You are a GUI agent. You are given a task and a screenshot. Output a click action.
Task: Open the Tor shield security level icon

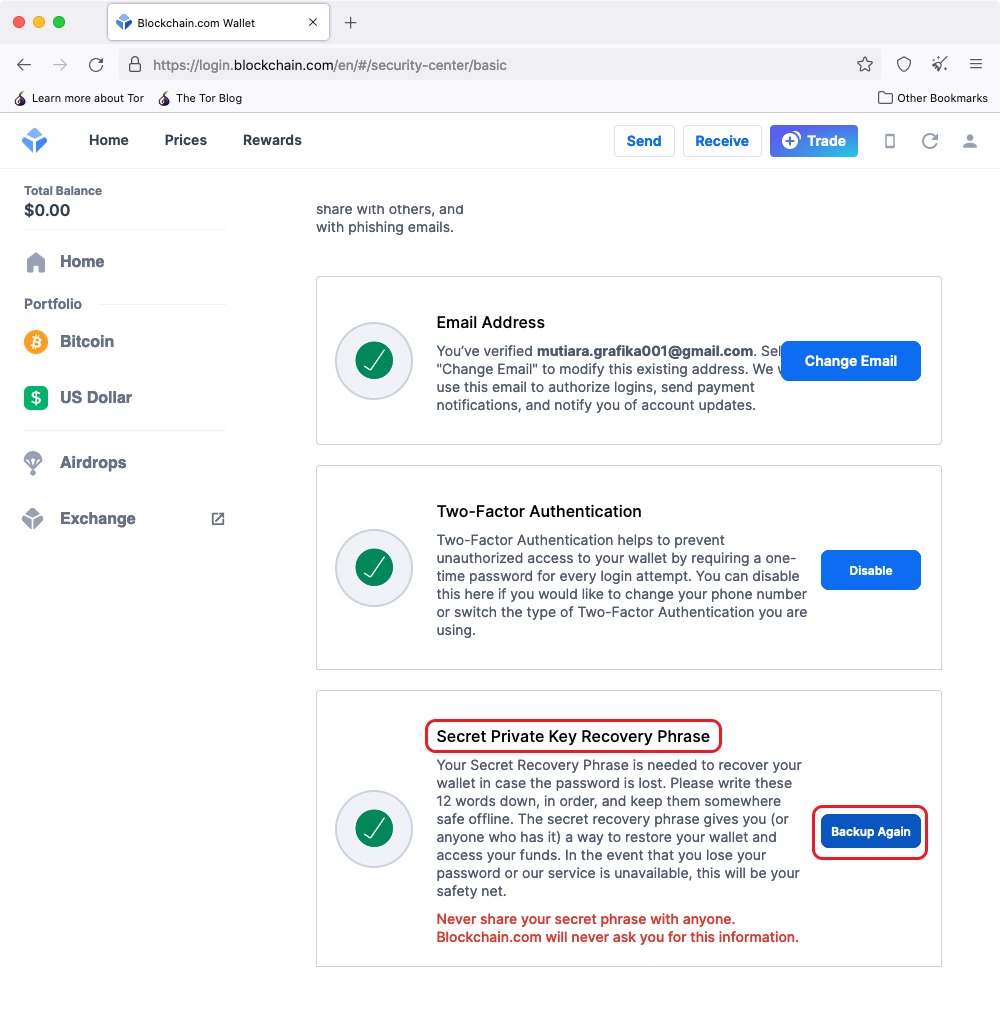[904, 64]
